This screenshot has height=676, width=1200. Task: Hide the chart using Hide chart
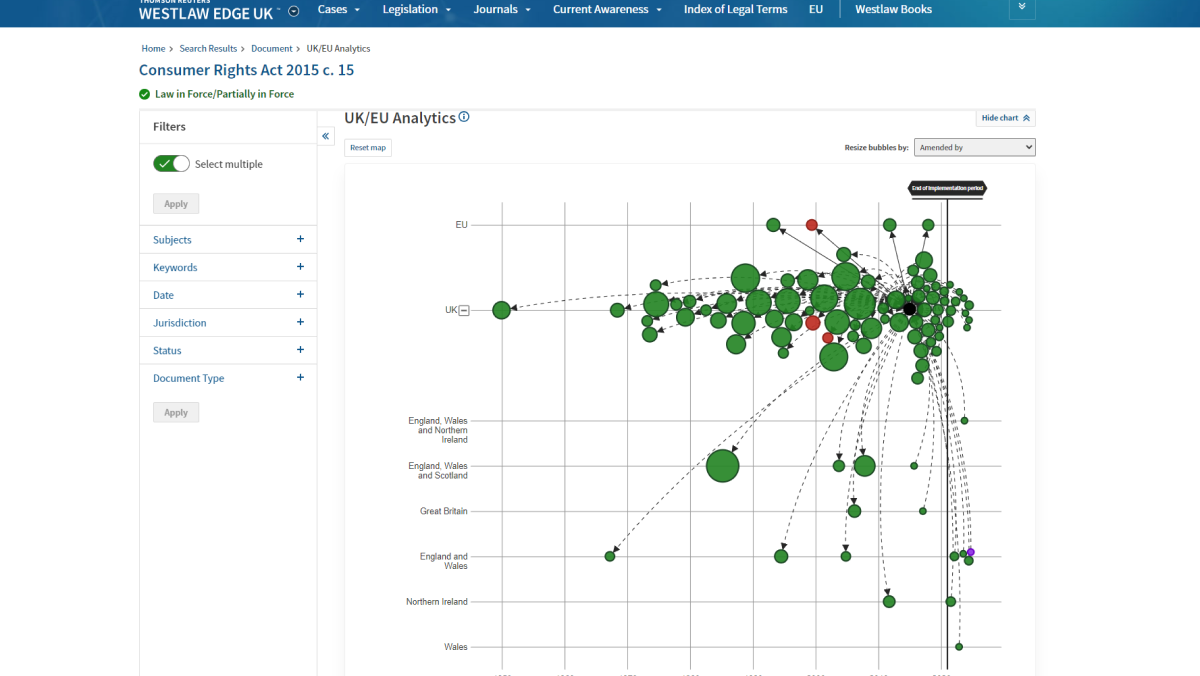1005,117
